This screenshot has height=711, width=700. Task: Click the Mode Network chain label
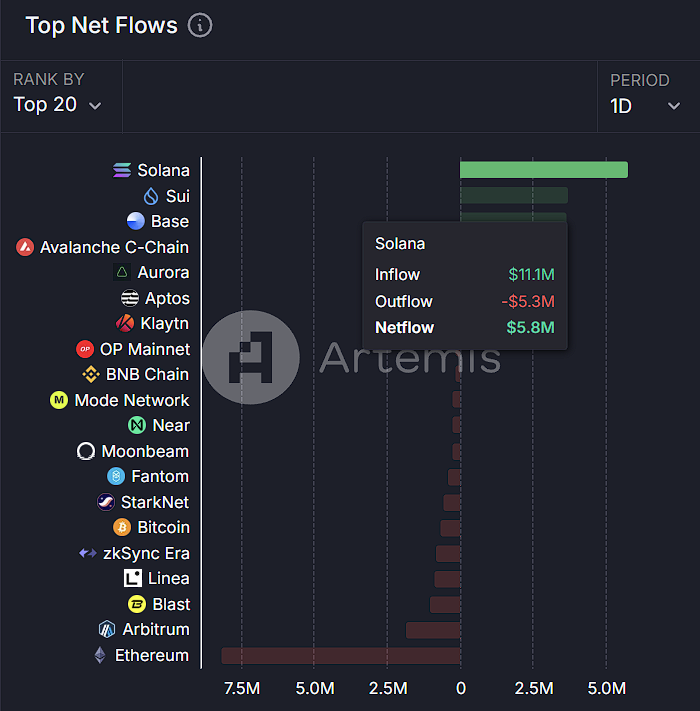point(131,400)
